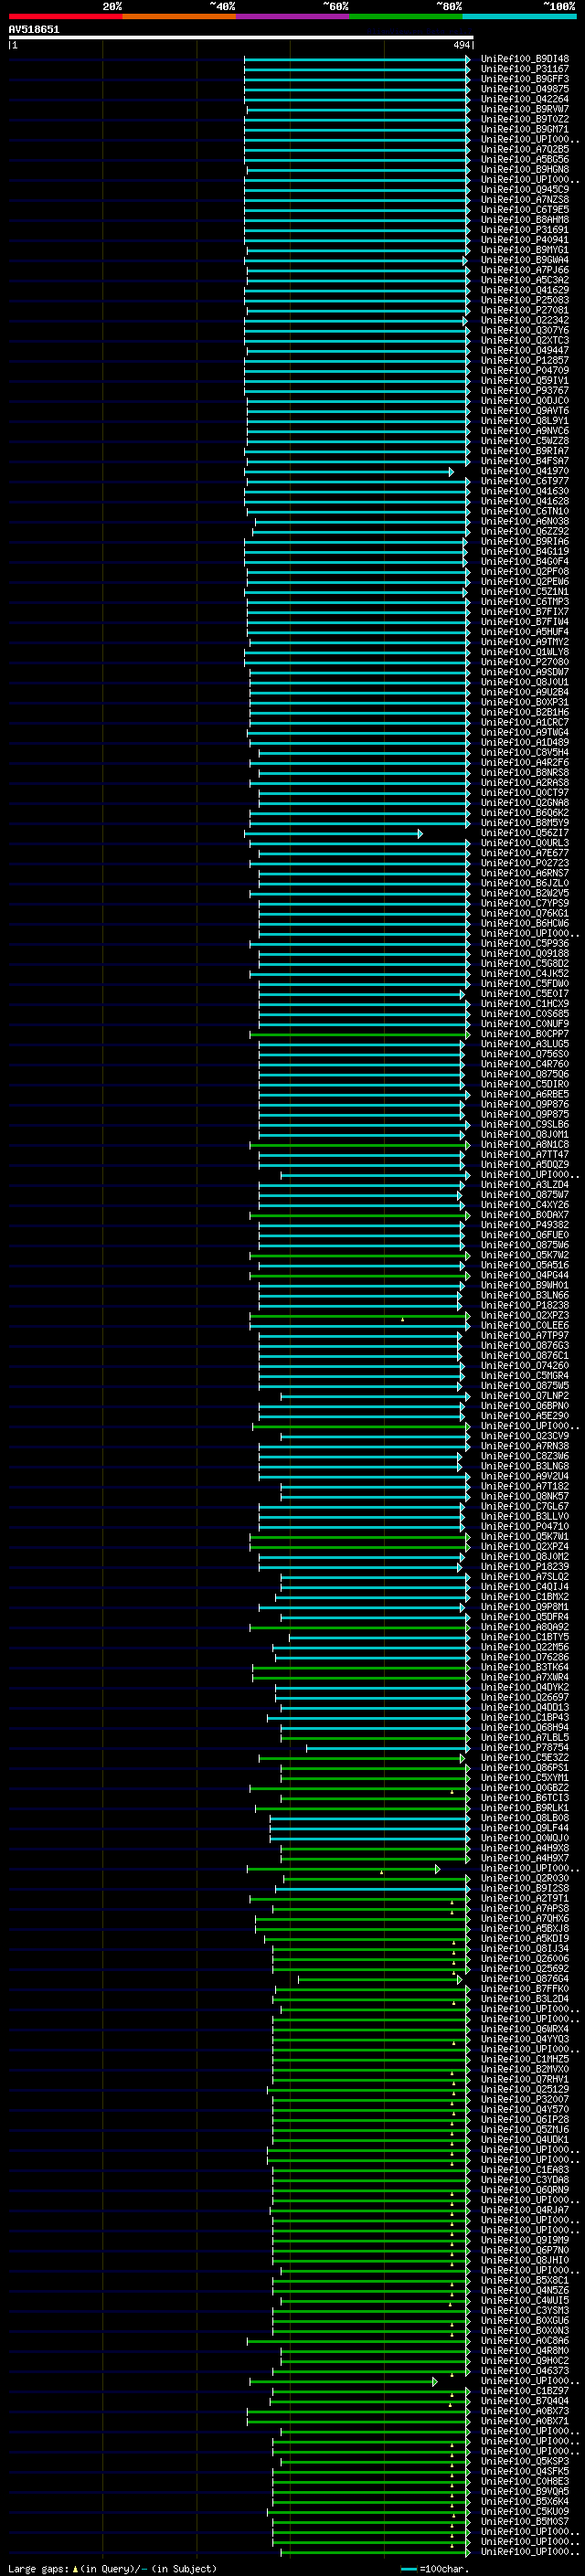This screenshot has height=2576, width=585.
Task: Select the UniRef100_C6T9E5 label
Action: (525, 210)
